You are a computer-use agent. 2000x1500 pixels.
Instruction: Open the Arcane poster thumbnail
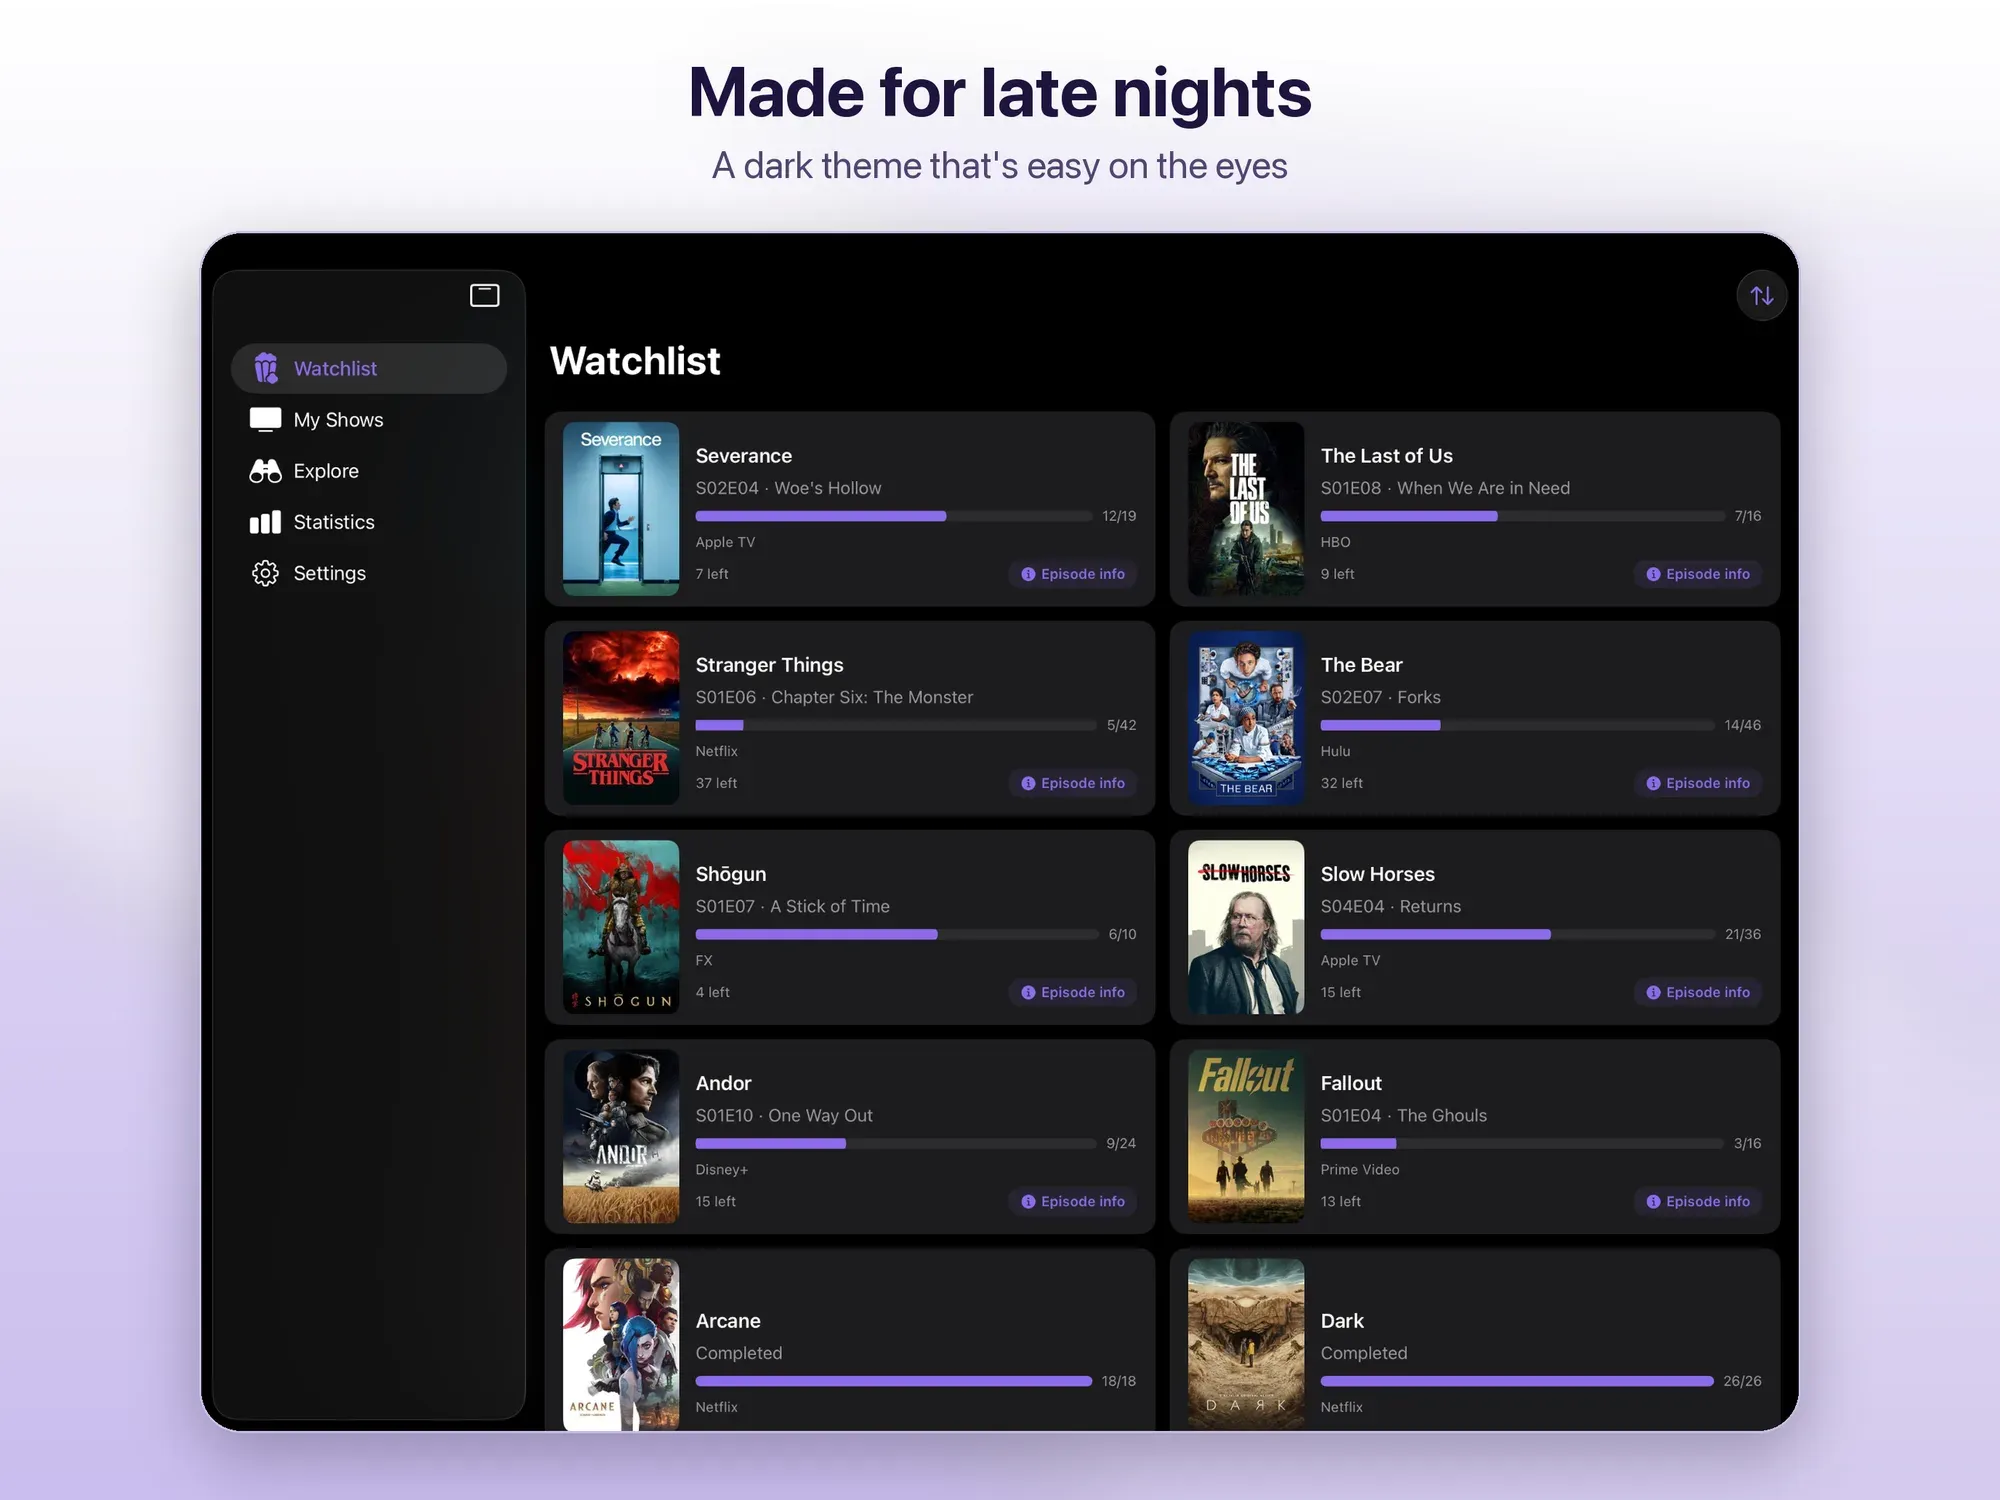621,1344
